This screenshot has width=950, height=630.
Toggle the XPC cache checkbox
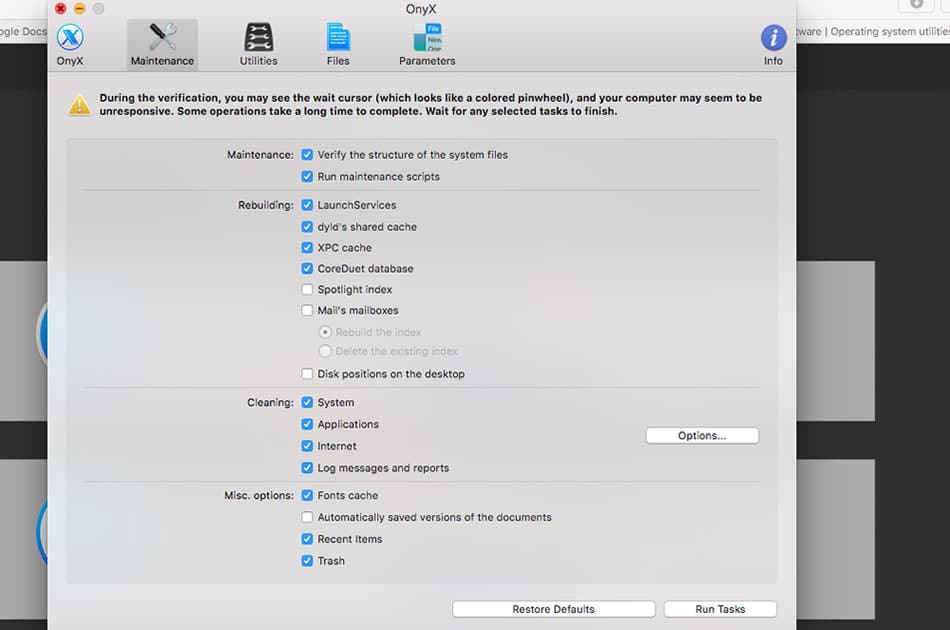tap(307, 247)
